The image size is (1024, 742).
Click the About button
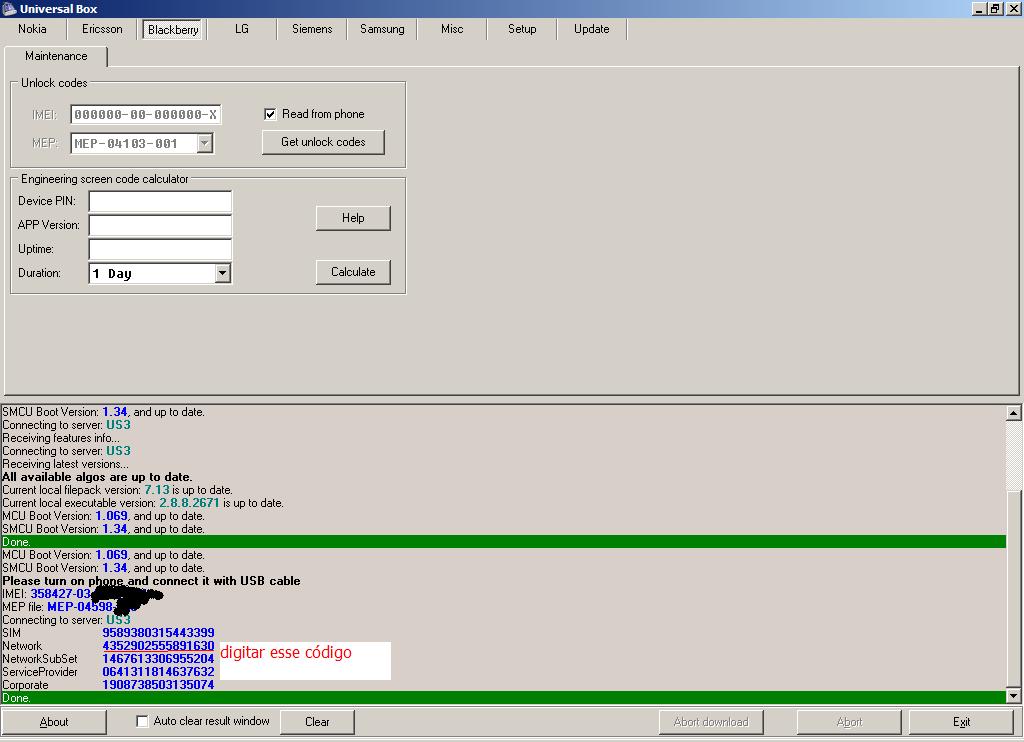(x=54, y=722)
